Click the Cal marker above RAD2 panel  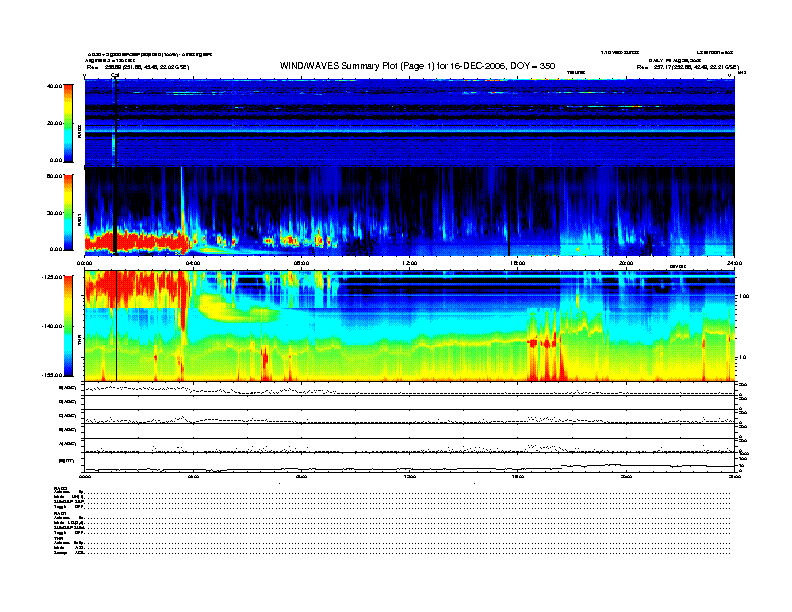(115, 75)
